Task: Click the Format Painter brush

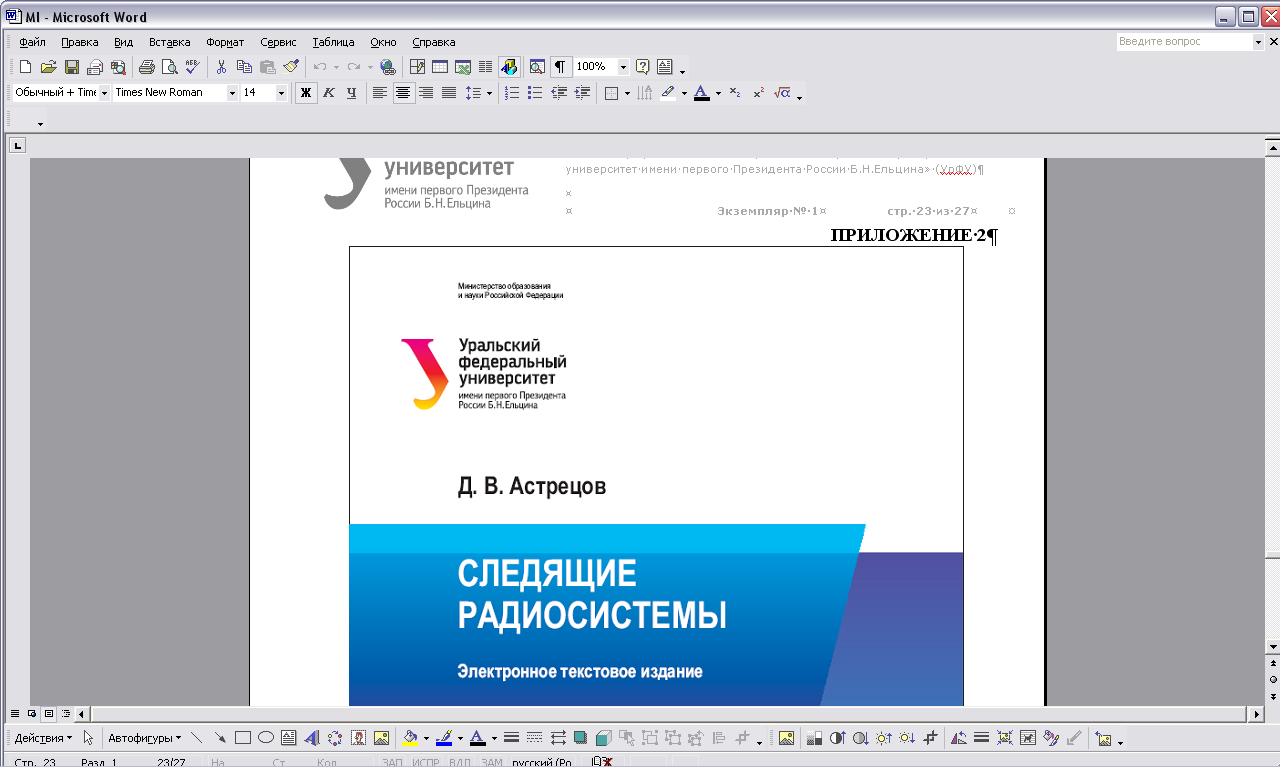Action: [291, 67]
